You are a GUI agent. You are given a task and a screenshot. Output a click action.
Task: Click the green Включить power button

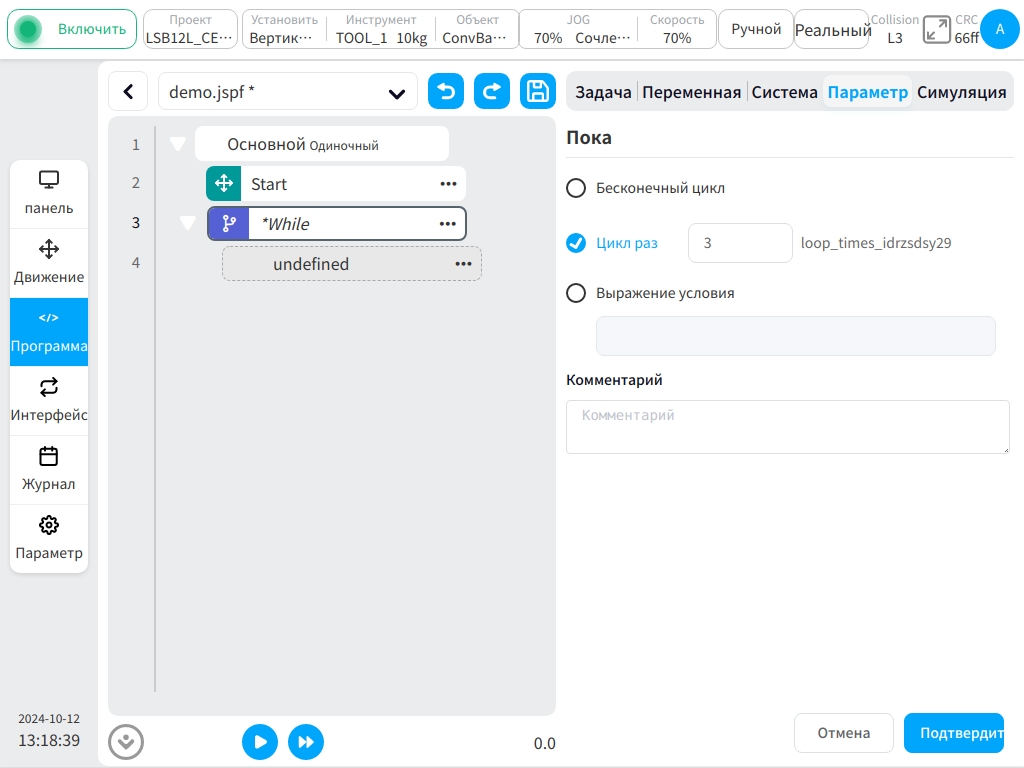[72, 29]
